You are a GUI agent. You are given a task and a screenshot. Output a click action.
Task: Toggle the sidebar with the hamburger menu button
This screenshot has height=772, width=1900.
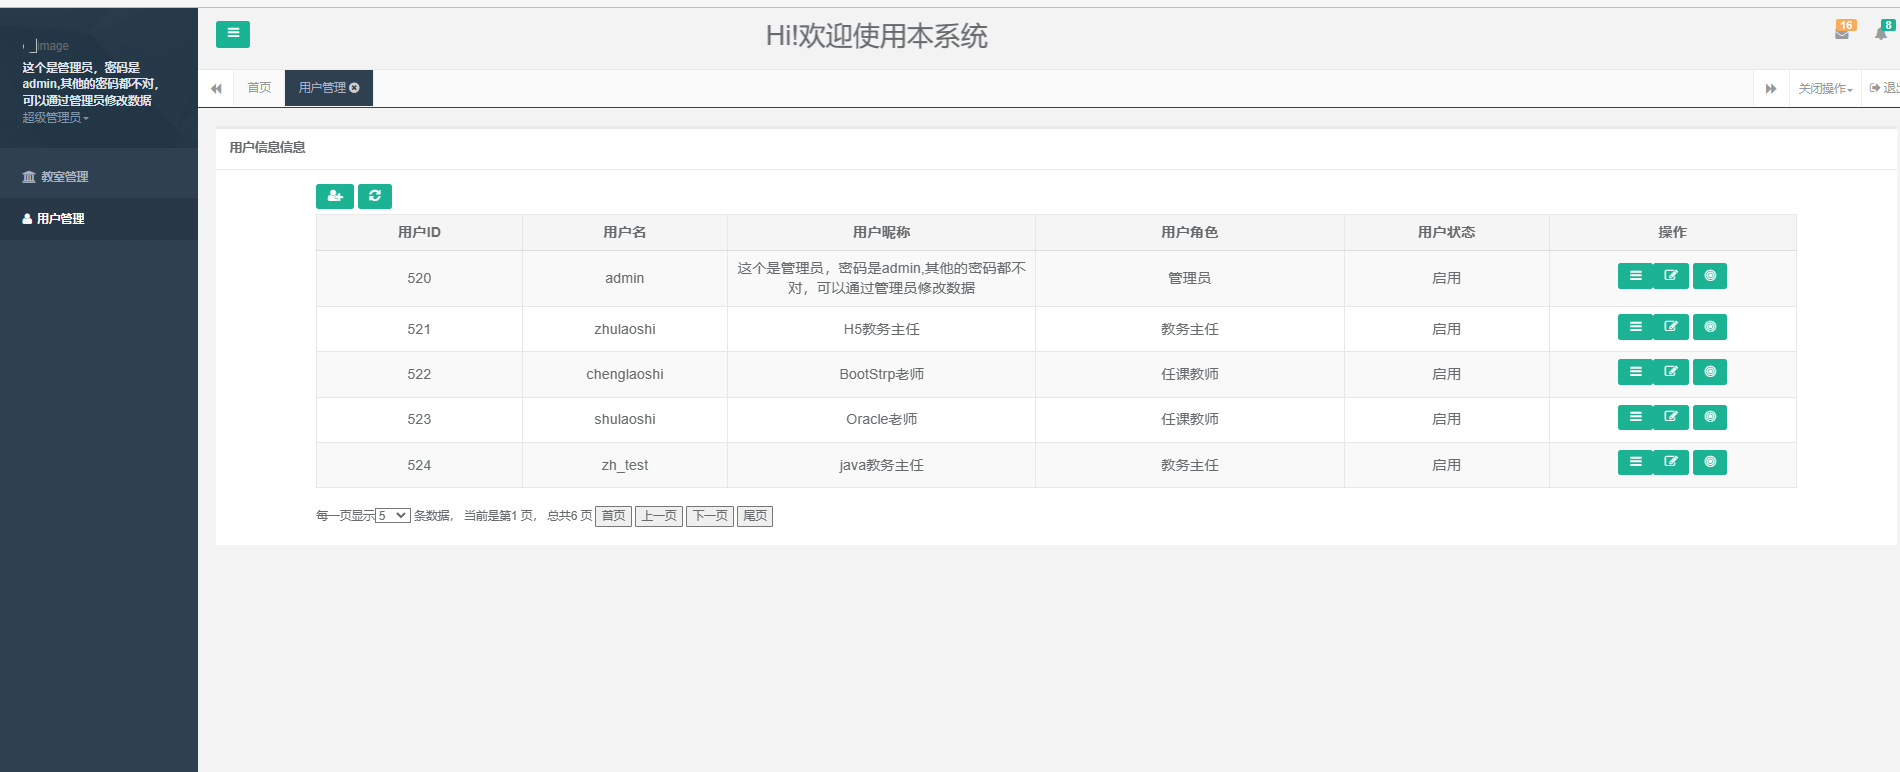[x=233, y=34]
